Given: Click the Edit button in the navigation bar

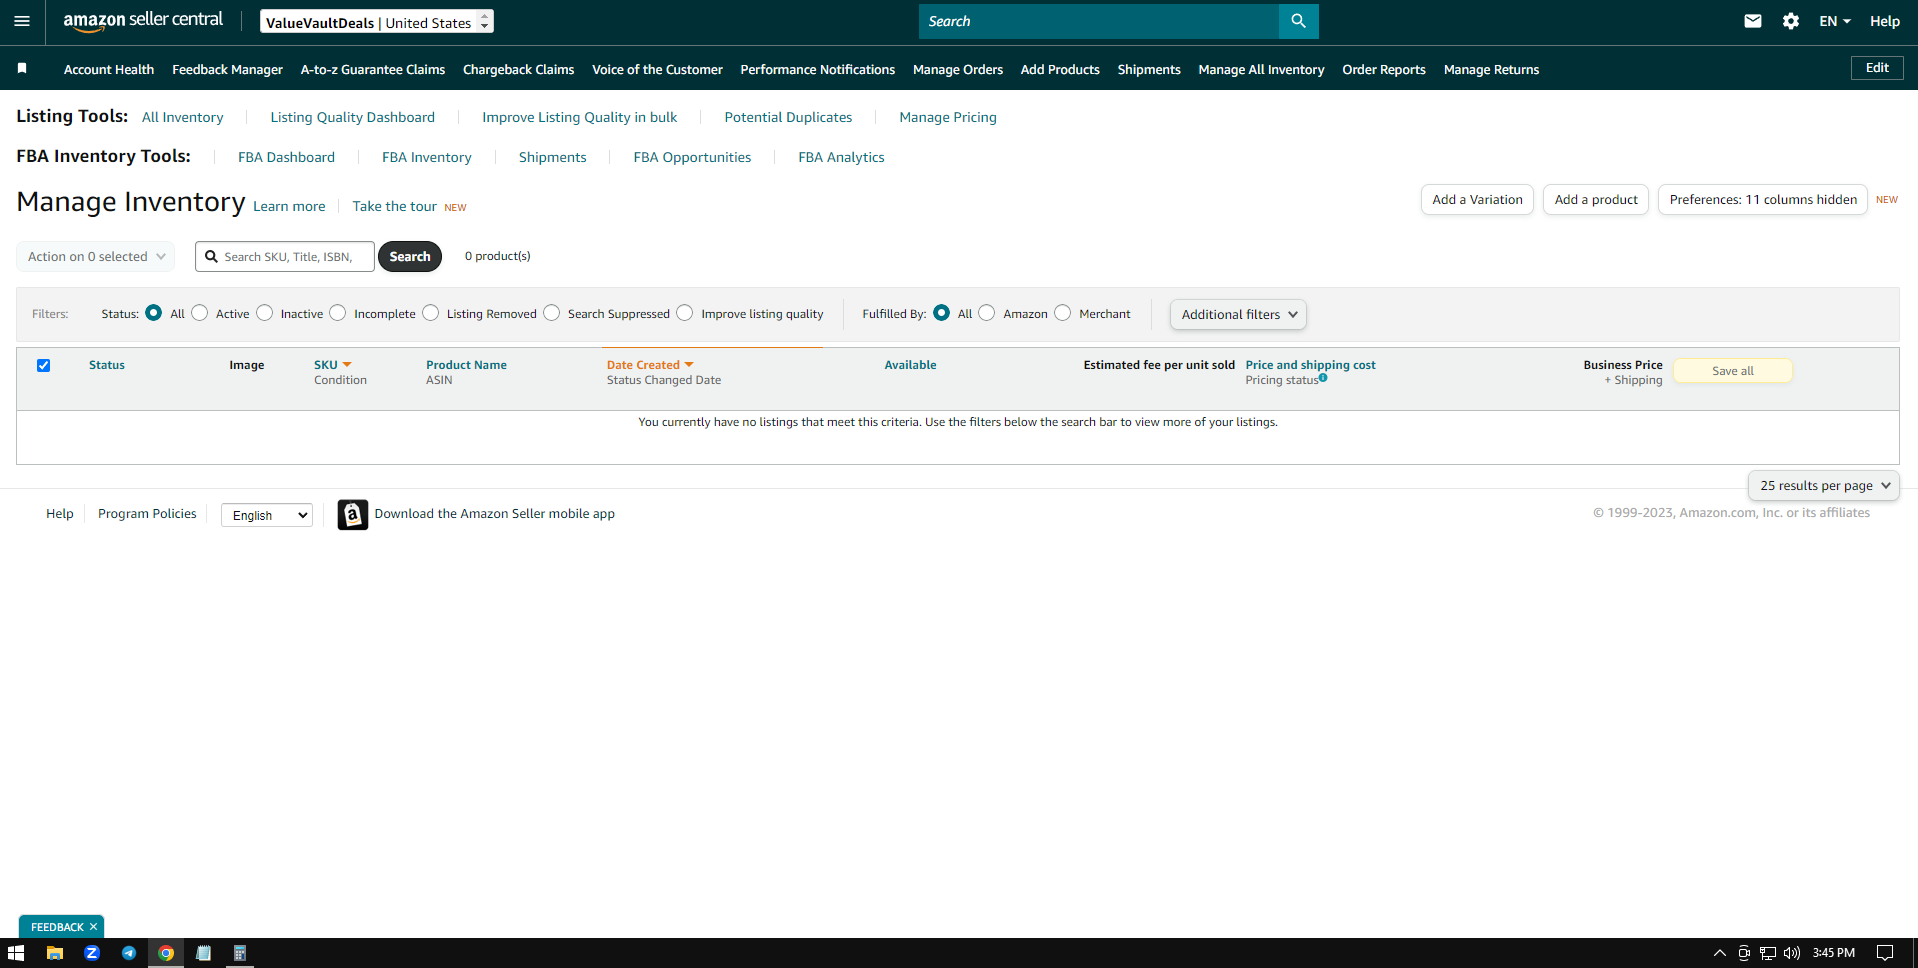Looking at the screenshot, I should 1877,68.
